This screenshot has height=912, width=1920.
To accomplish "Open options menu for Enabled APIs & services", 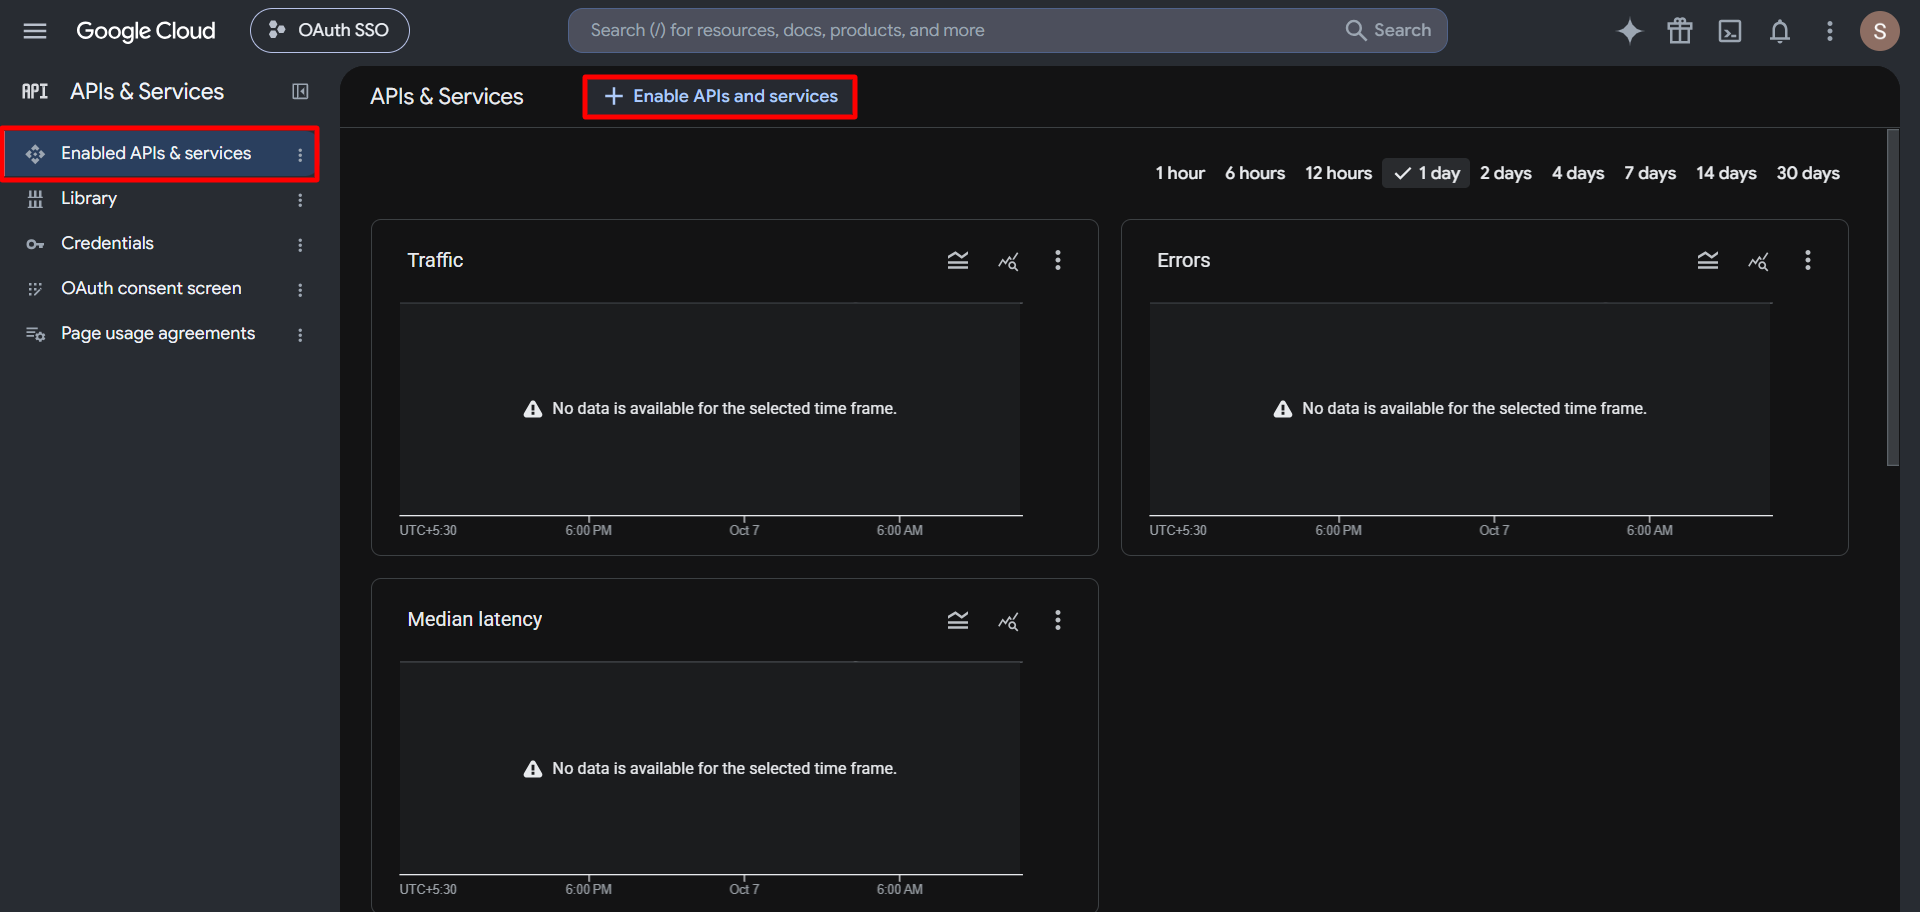I will point(300,155).
